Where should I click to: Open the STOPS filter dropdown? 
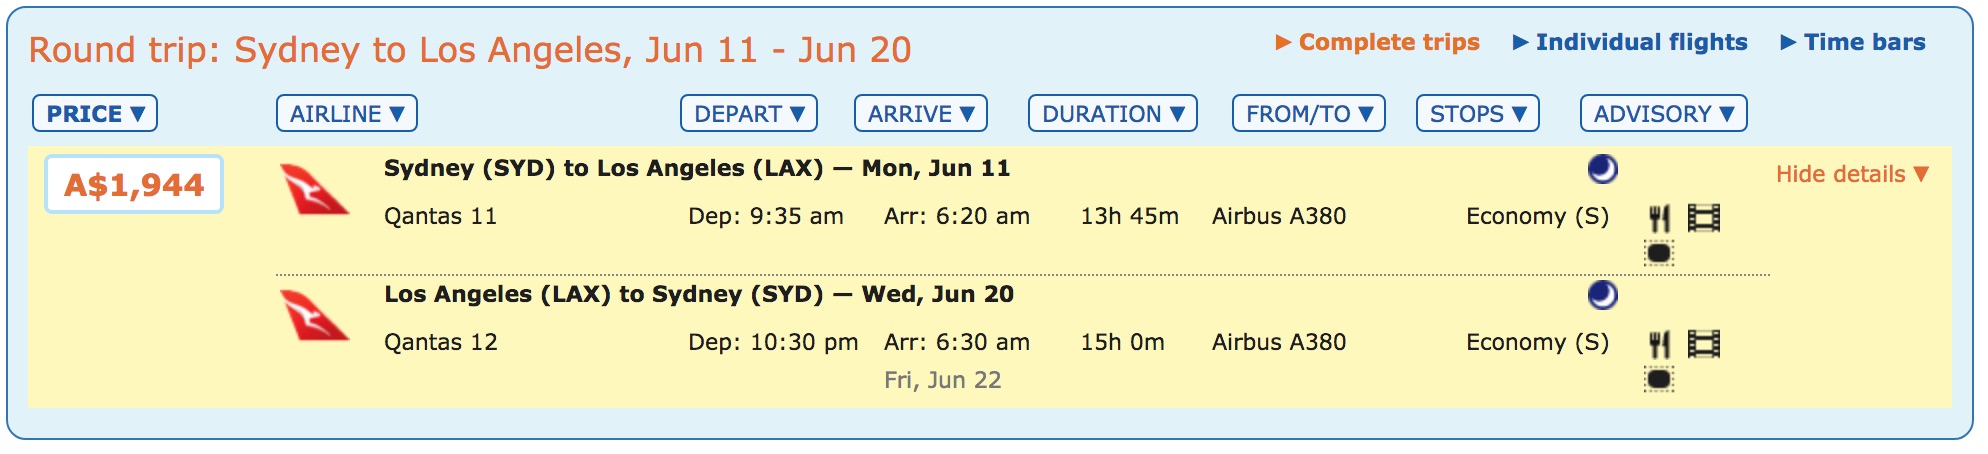coord(1478,114)
